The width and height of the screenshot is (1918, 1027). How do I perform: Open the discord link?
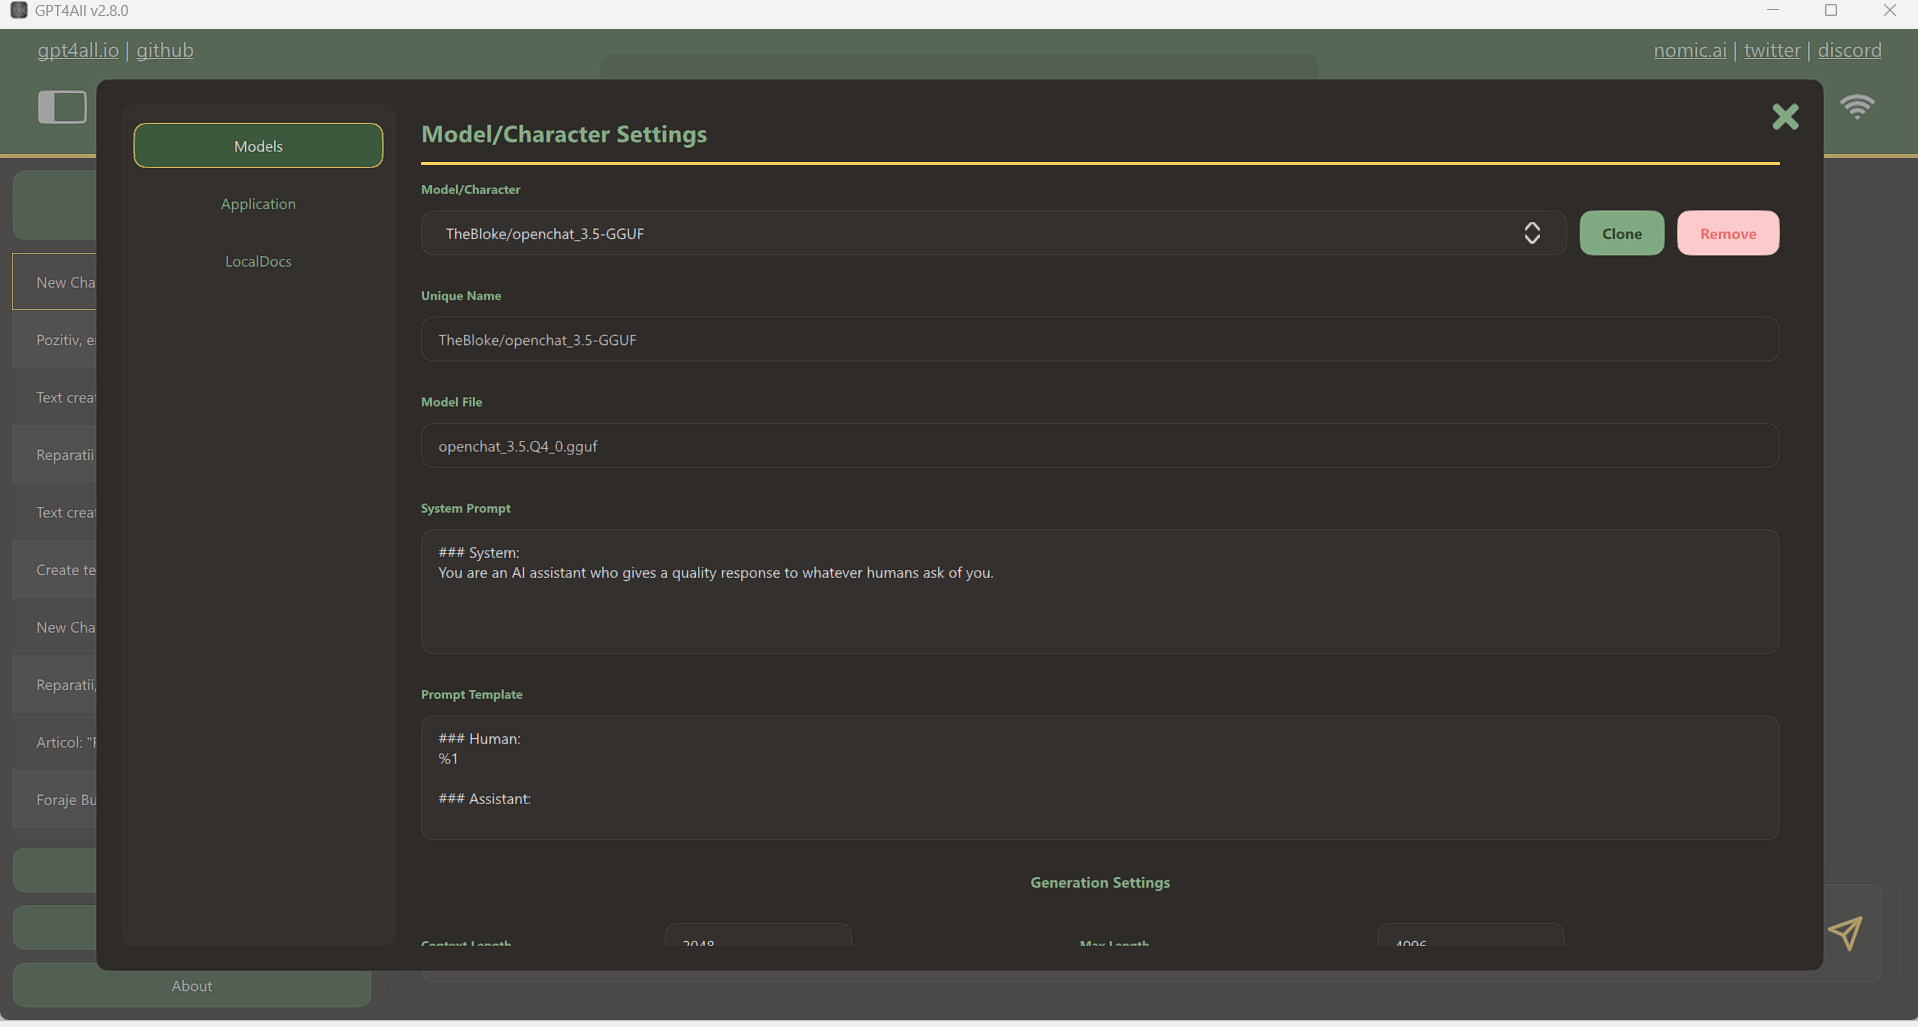[1849, 50]
